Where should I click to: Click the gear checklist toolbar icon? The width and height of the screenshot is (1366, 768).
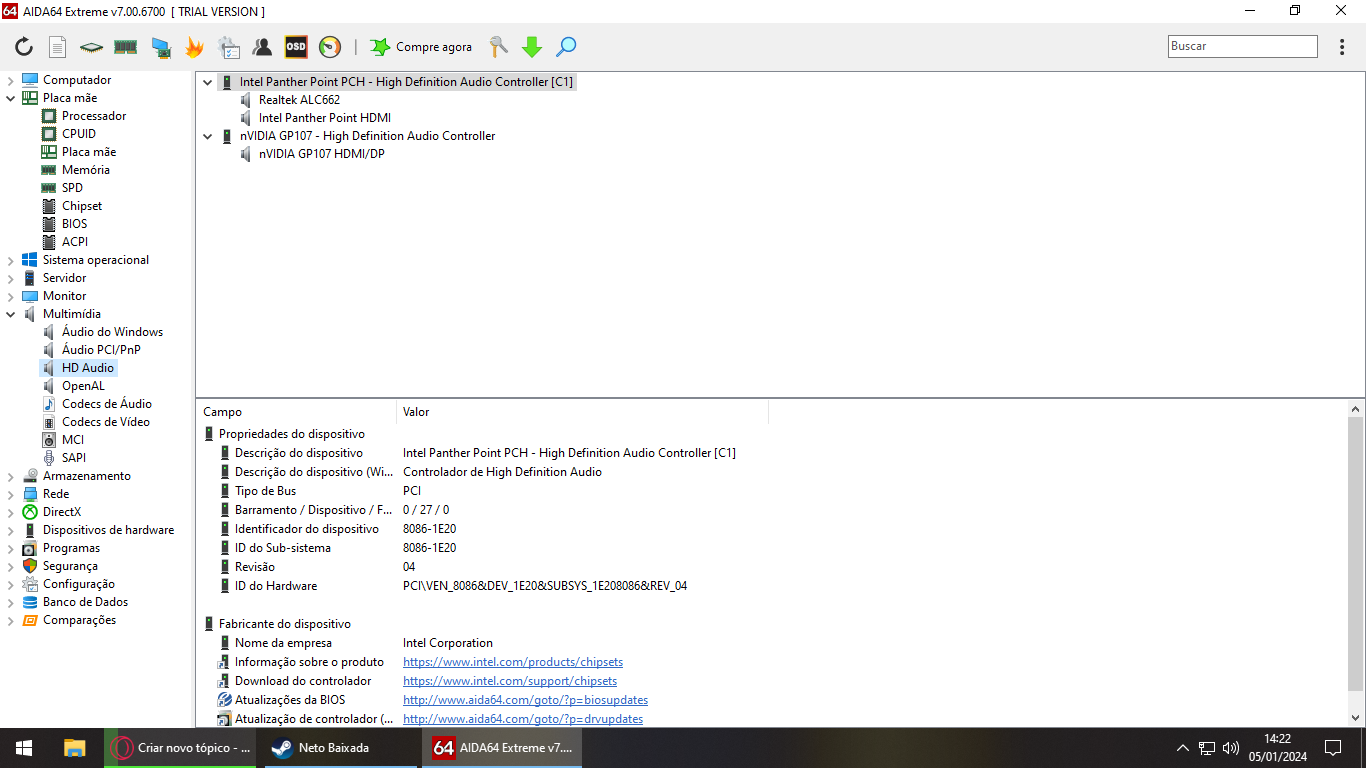pyautogui.click(x=229, y=47)
